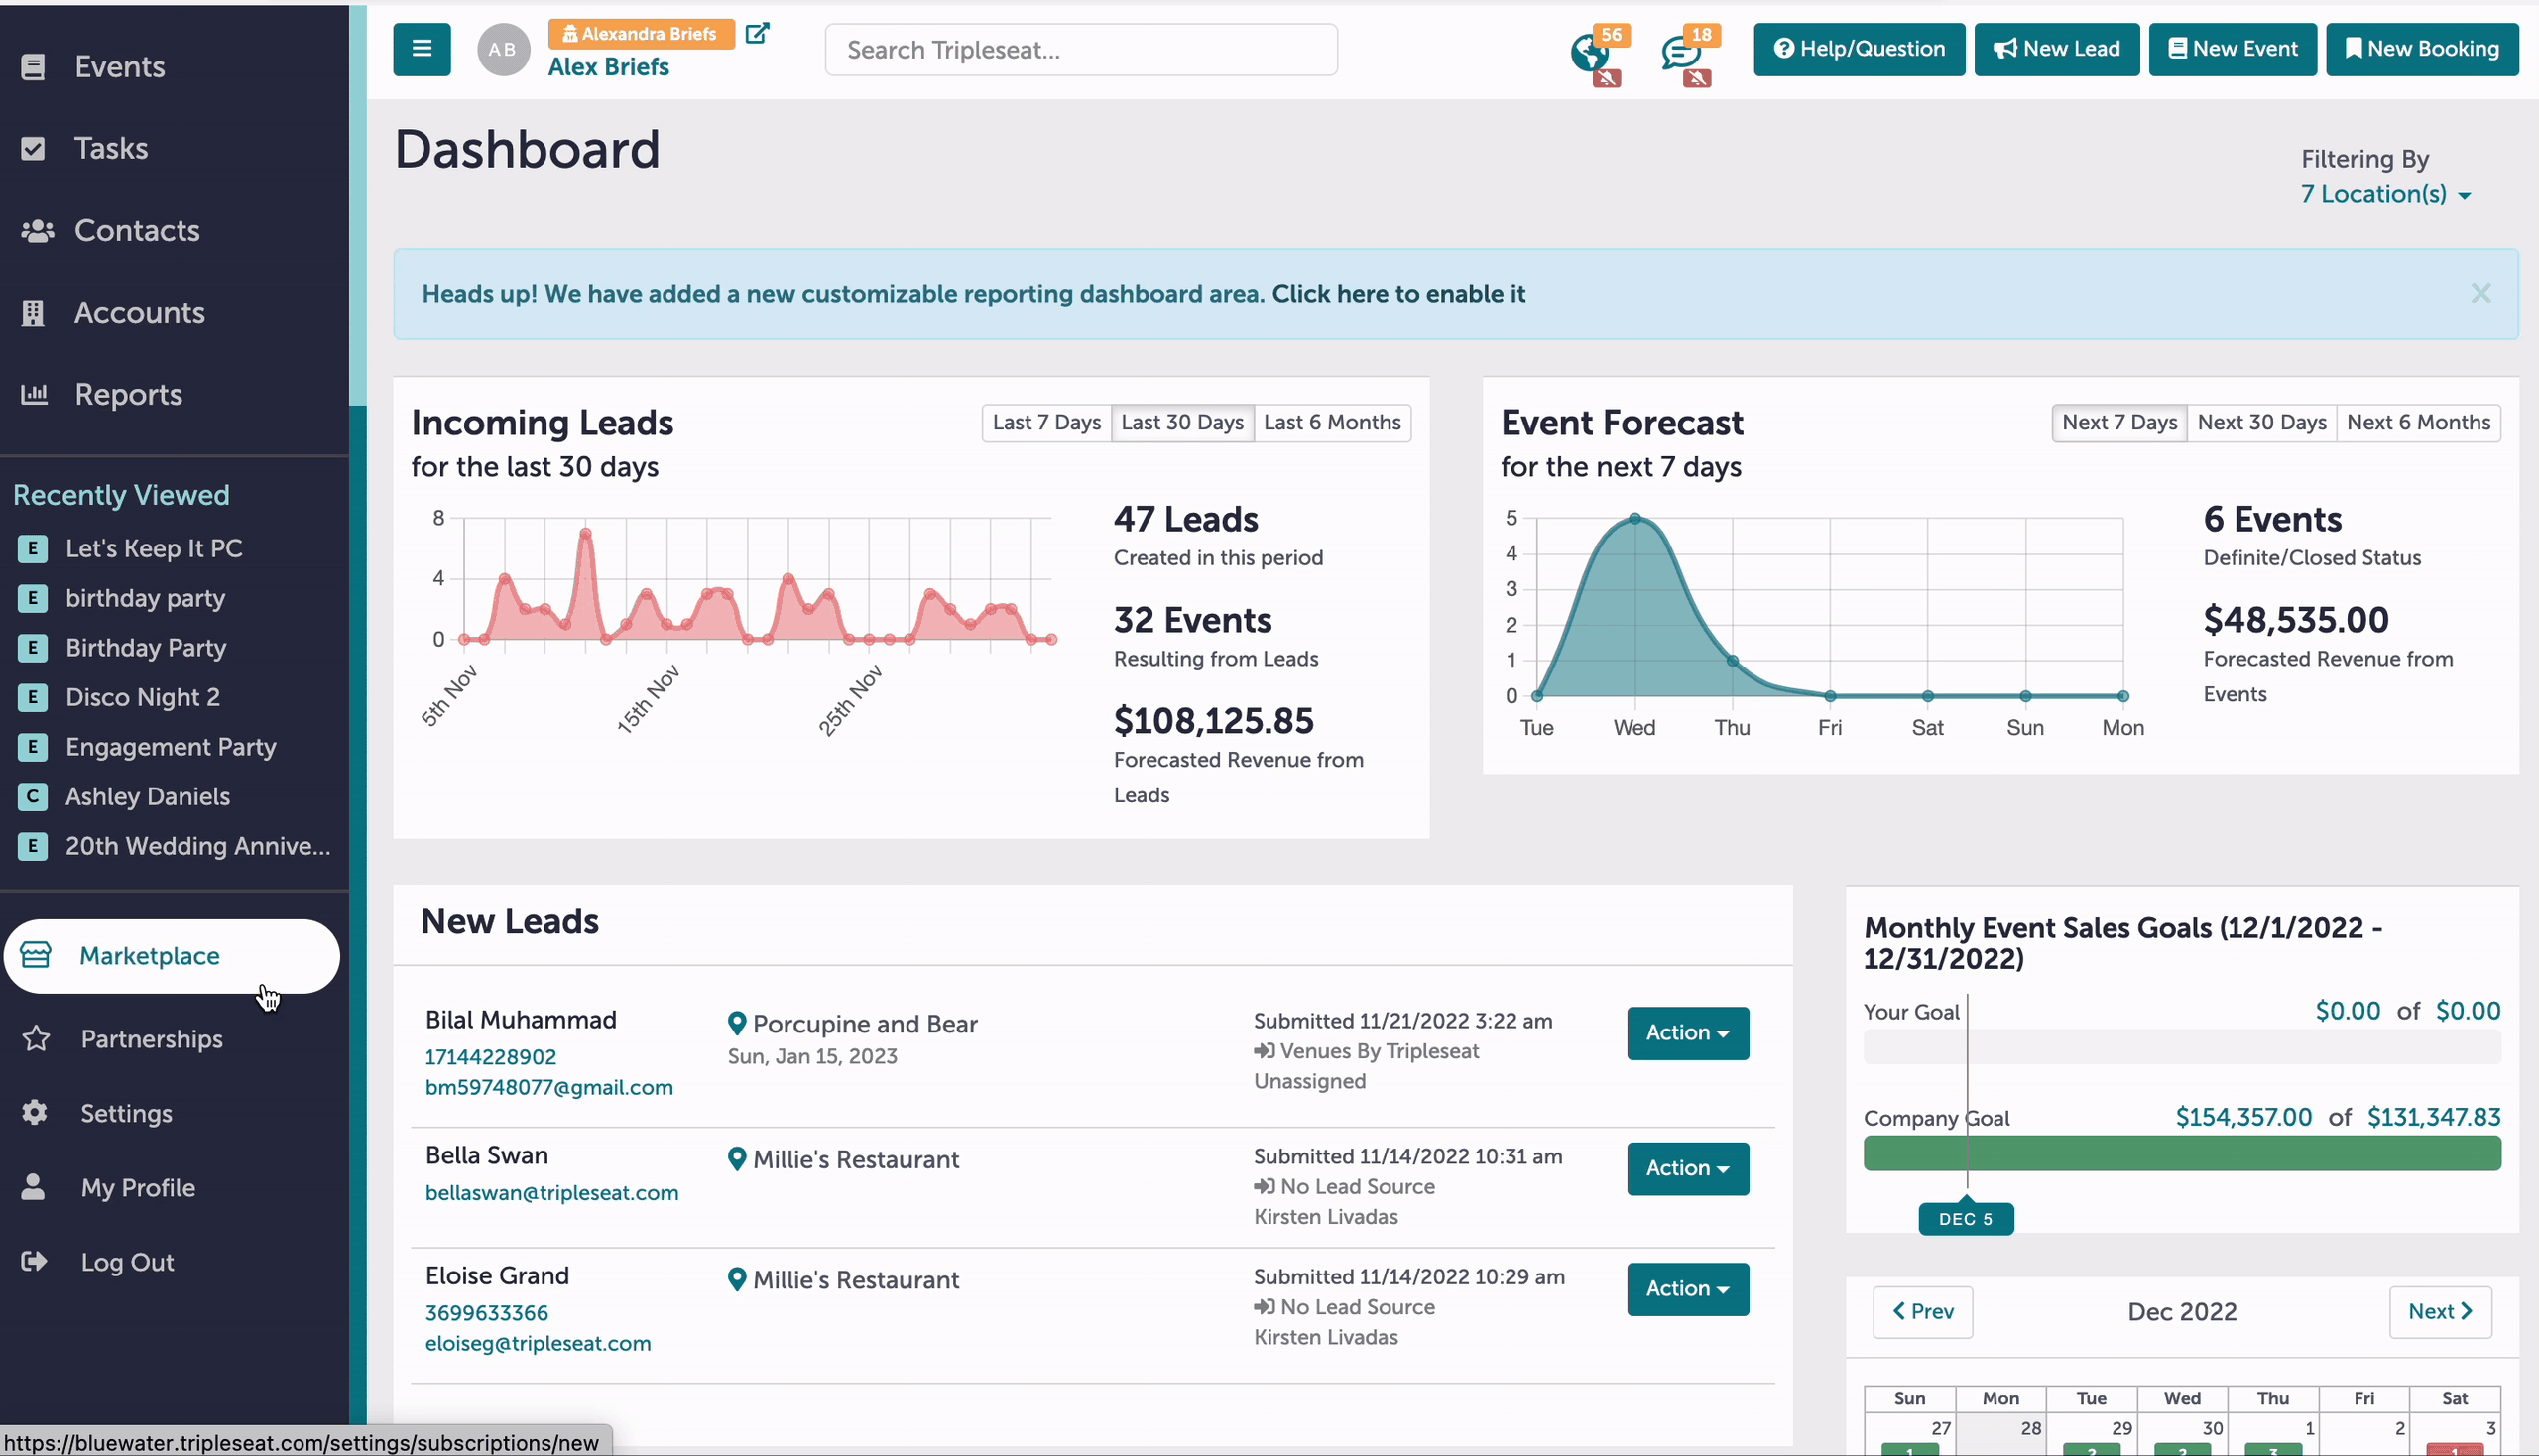Open the Events menu item
This screenshot has width=2539, height=1456.
pyautogui.click(x=120, y=67)
